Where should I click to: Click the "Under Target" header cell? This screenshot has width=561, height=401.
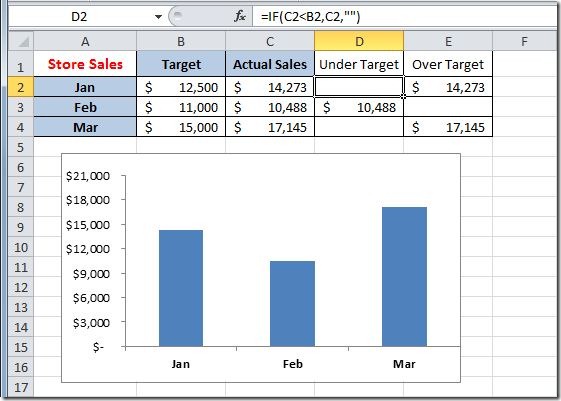[359, 64]
